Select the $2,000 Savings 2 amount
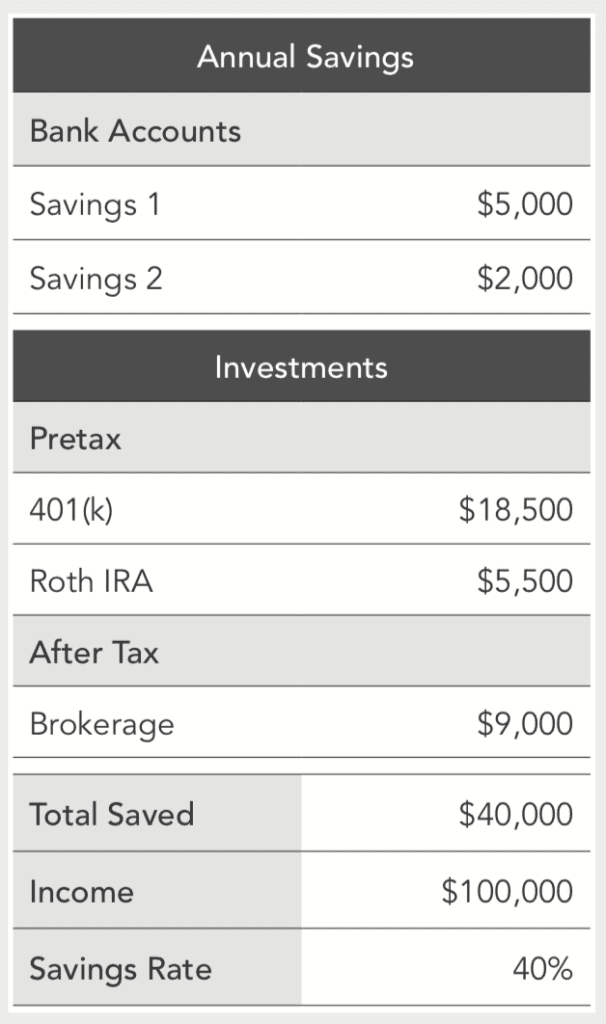The image size is (606, 1024). pos(524,278)
